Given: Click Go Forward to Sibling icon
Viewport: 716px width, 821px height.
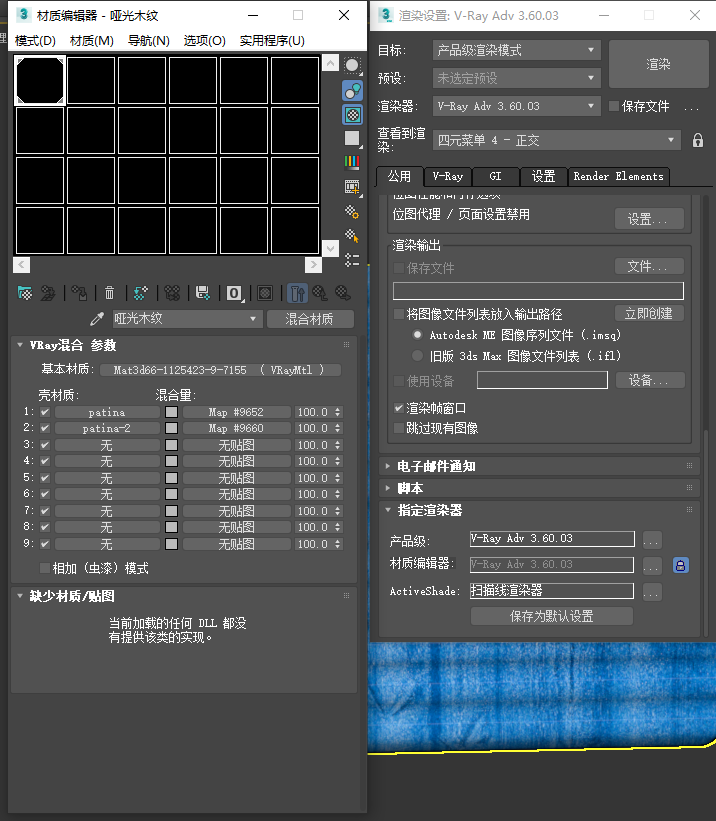Looking at the screenshot, I should [x=343, y=293].
